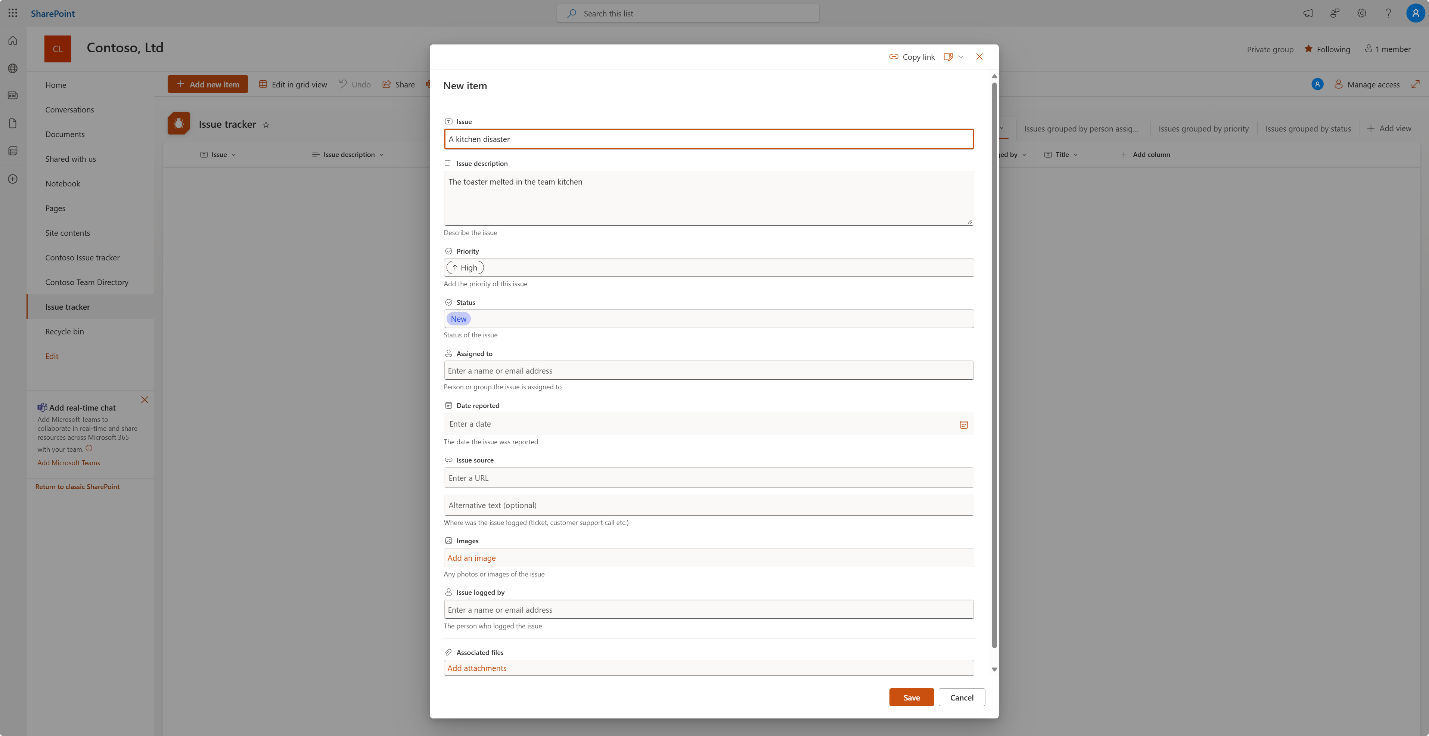The width and height of the screenshot is (1429, 736).
Task: Favorite the Issue tracker list star
Action: click(x=266, y=125)
